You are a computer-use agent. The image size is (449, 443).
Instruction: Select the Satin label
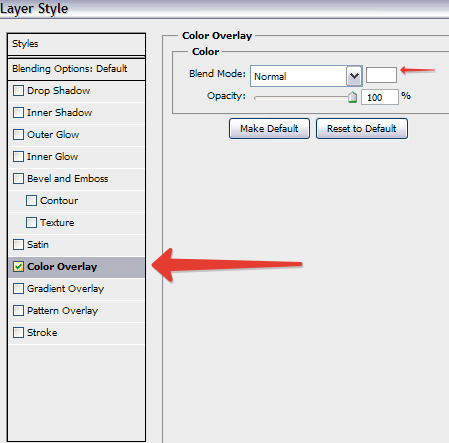(x=38, y=245)
